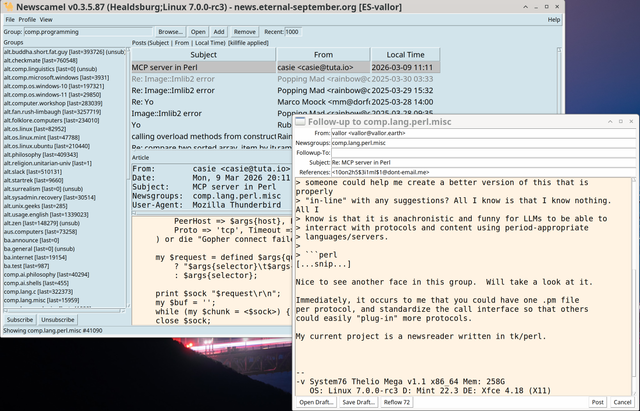The height and width of the screenshot is (411, 640).
Task: Open the File menu in Newscamel
Action: point(10,20)
